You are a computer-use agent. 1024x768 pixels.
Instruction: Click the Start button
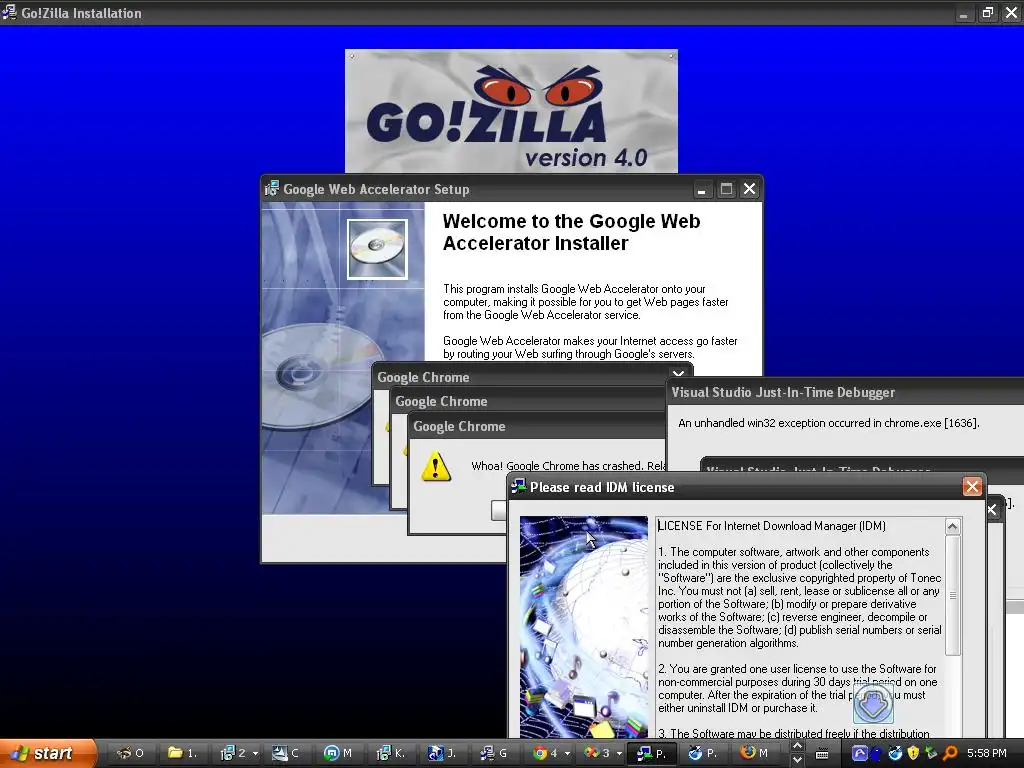(x=48, y=753)
